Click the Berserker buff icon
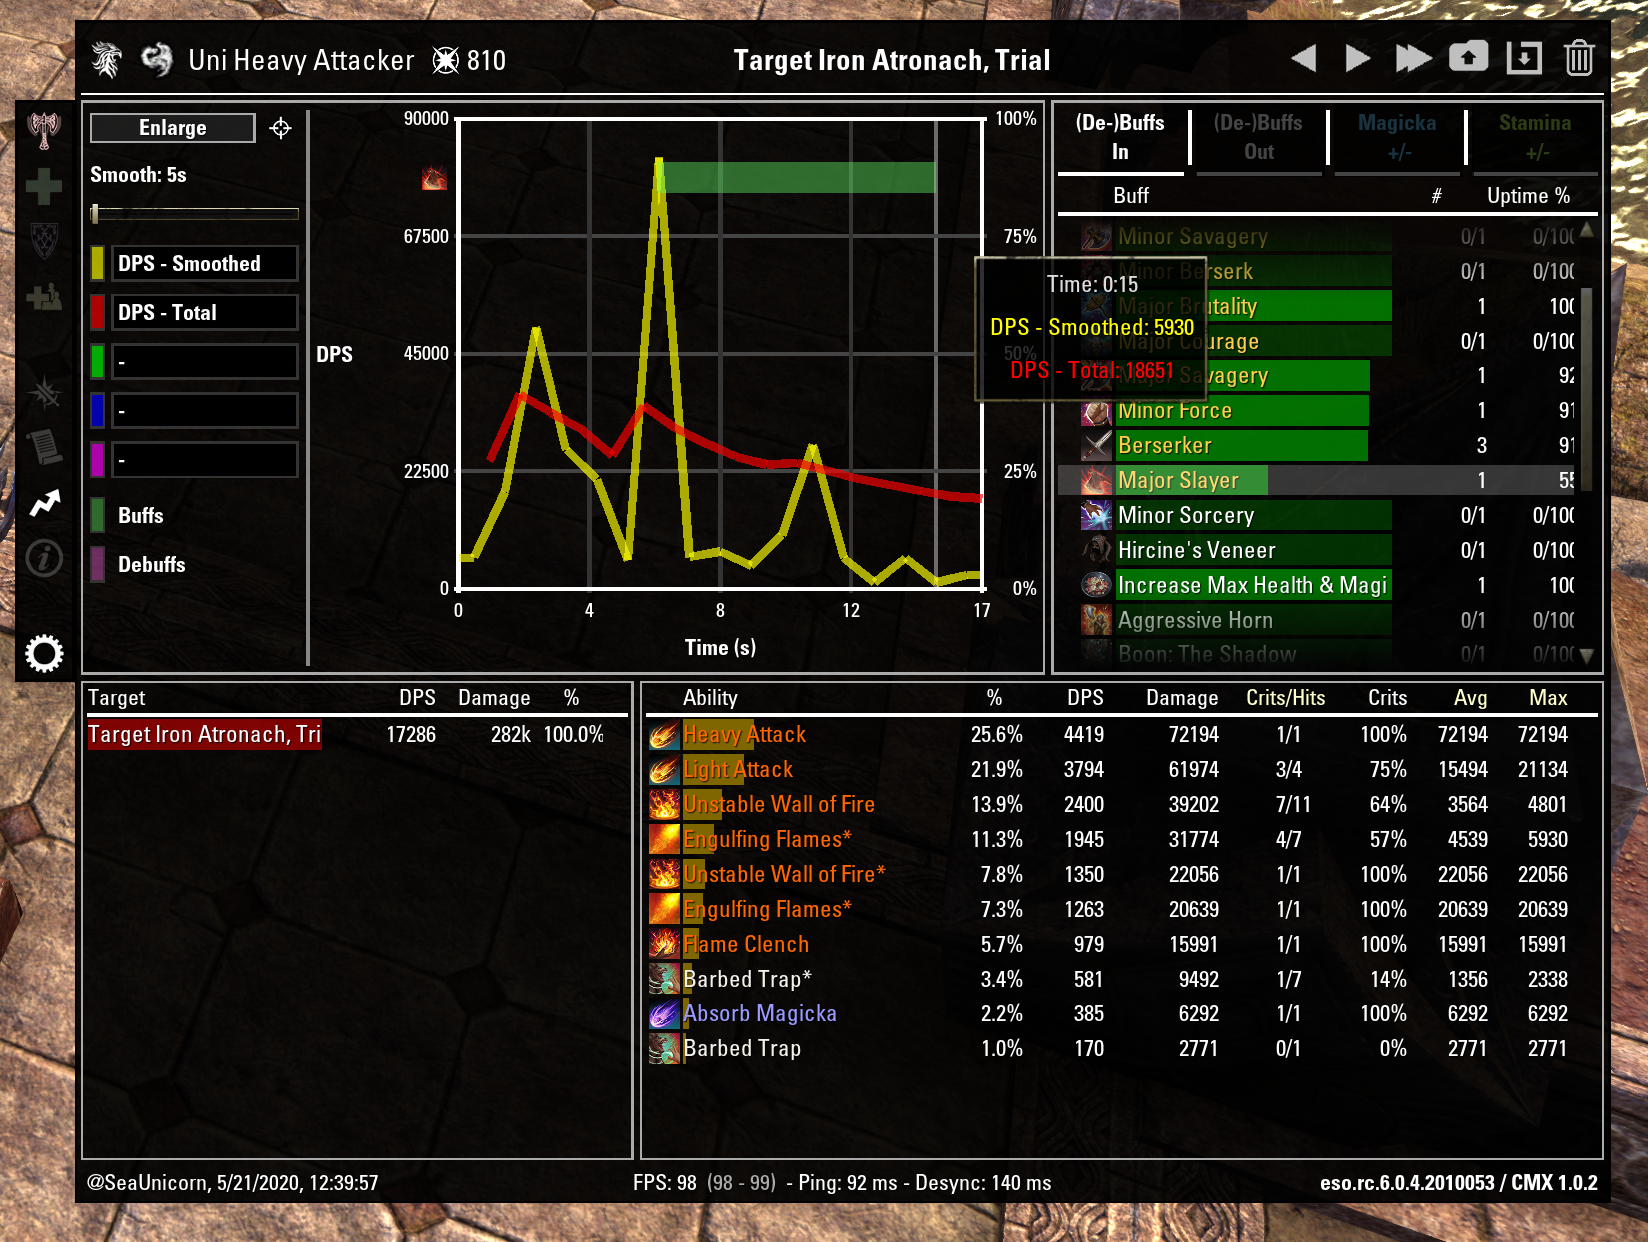The image size is (1648, 1242). click(1097, 445)
